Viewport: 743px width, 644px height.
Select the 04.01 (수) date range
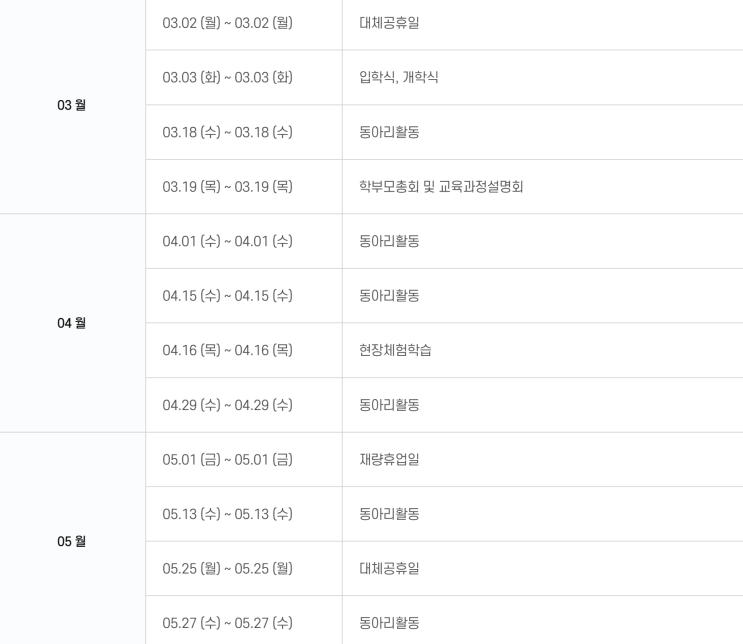click(x=227, y=241)
